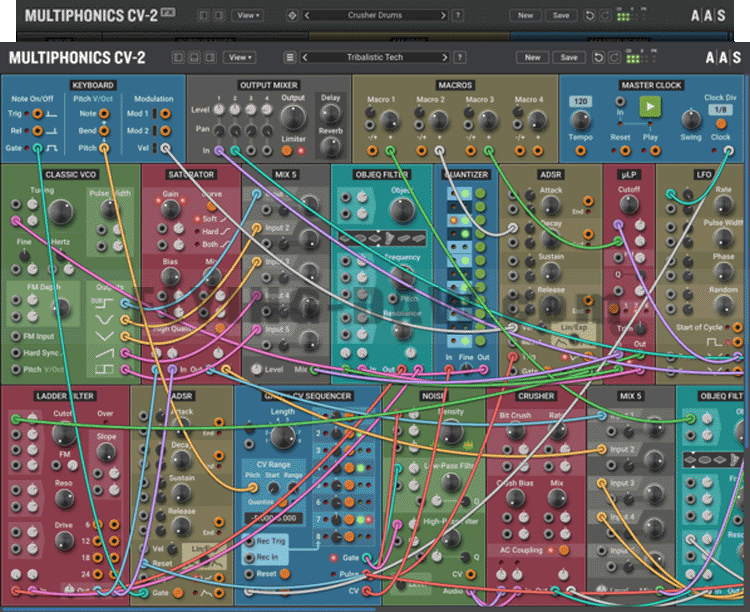750x612 pixels.
Task: Click the redo icon in front window
Action: (x=614, y=57)
